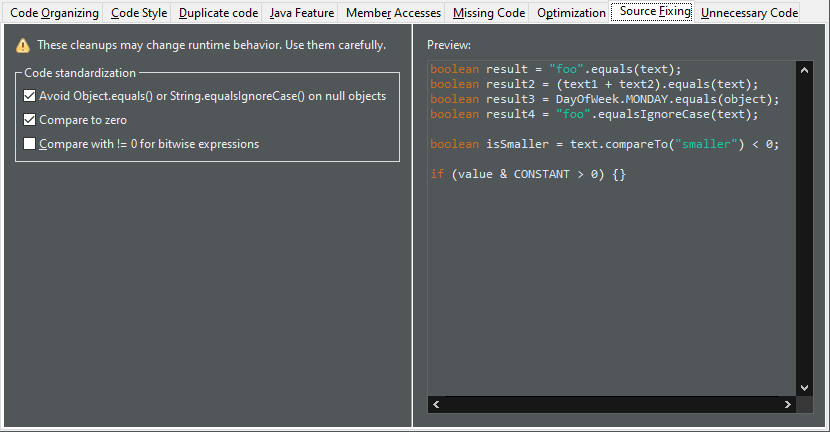Click the preview scroll up arrow
This screenshot has height=432, width=830.
pyautogui.click(x=804, y=70)
